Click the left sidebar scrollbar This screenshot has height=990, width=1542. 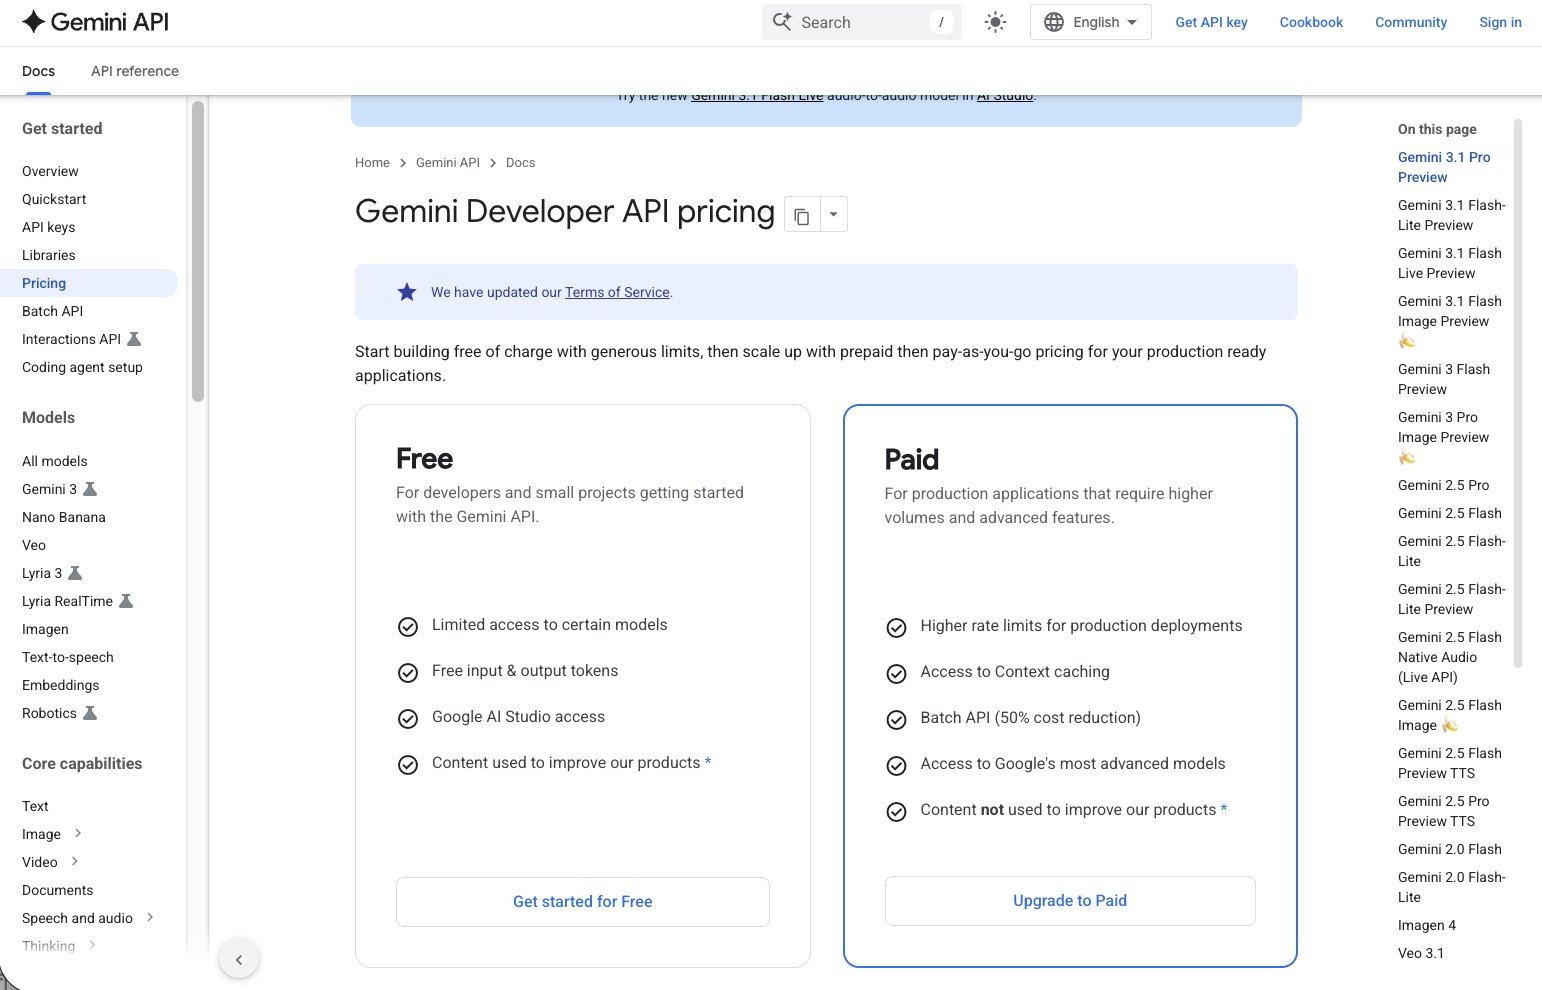tap(198, 250)
